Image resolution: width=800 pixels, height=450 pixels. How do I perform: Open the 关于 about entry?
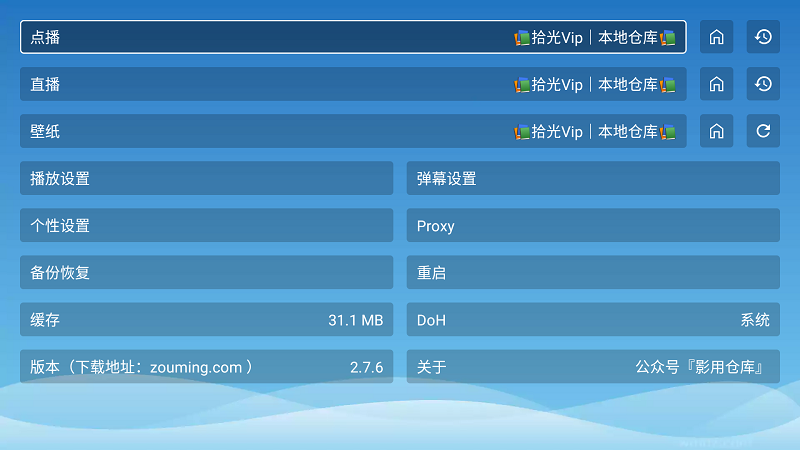coord(593,366)
